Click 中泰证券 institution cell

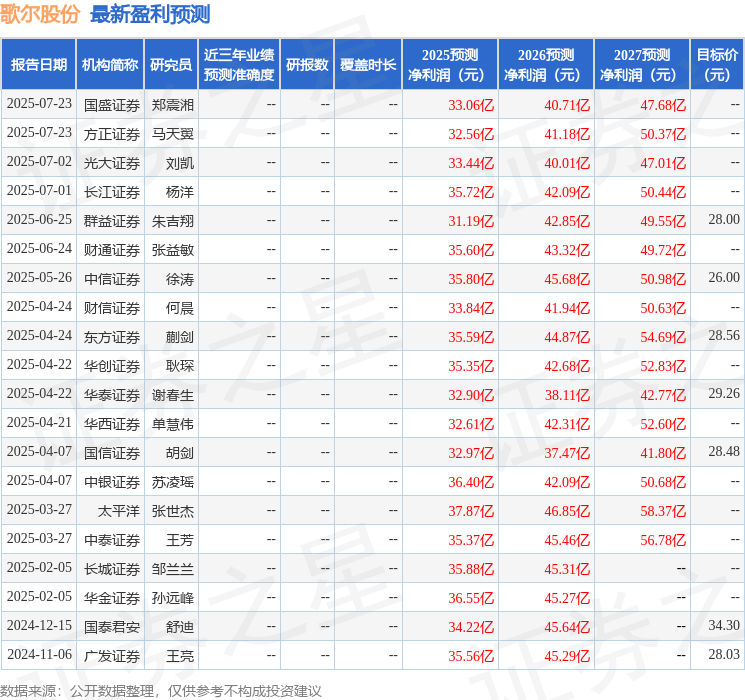(x=112, y=540)
